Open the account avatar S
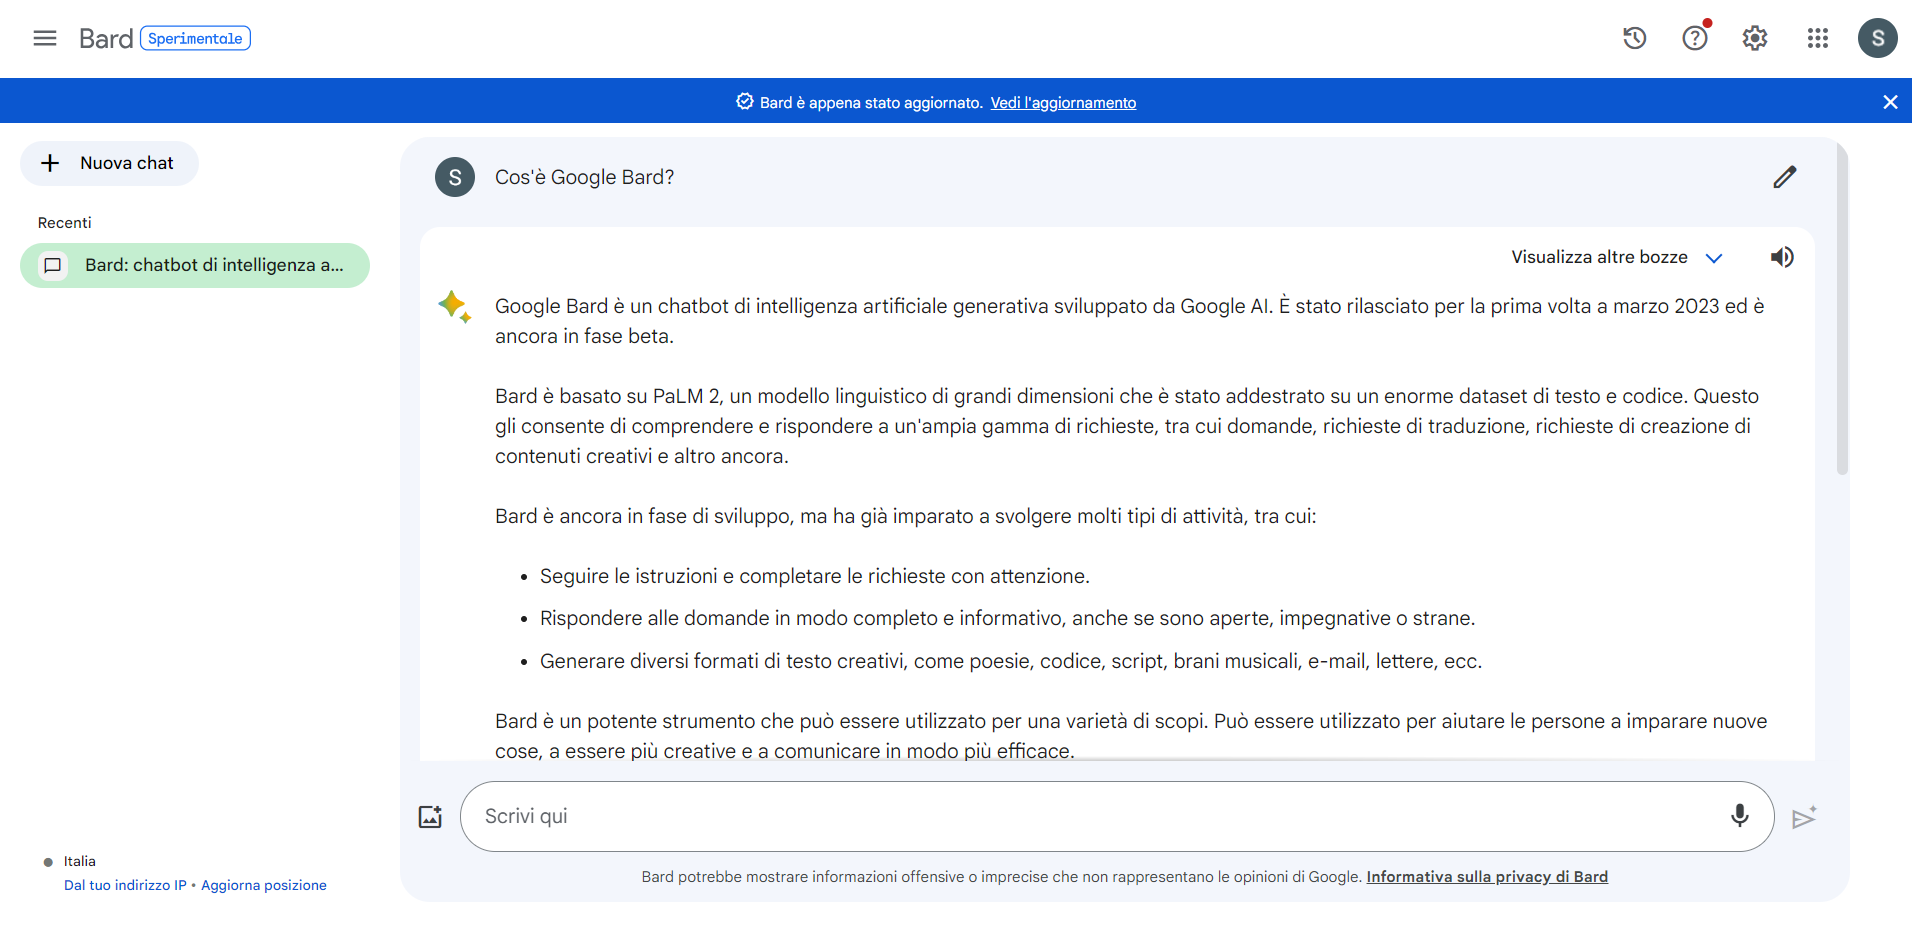 tap(1877, 38)
